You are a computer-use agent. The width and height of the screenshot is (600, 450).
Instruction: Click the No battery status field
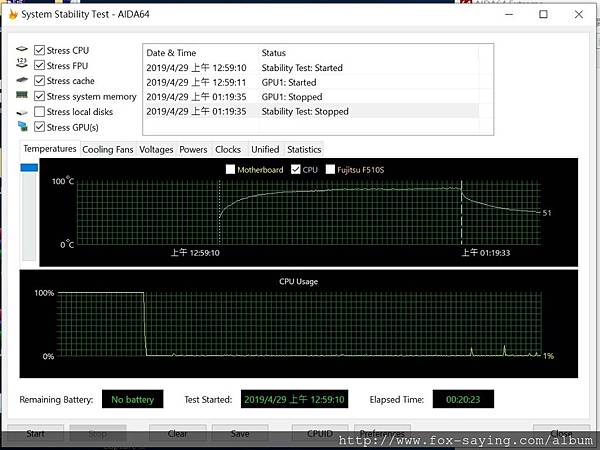pyautogui.click(x=133, y=399)
